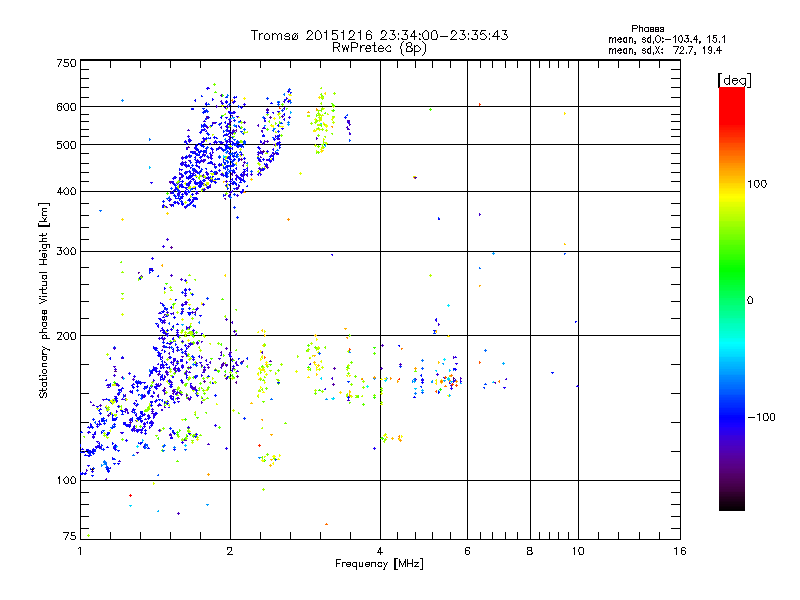The width and height of the screenshot is (800, 600).
Task: Select the "mean, sd,X: 72.7, 19.4" statistic
Action: (665, 50)
